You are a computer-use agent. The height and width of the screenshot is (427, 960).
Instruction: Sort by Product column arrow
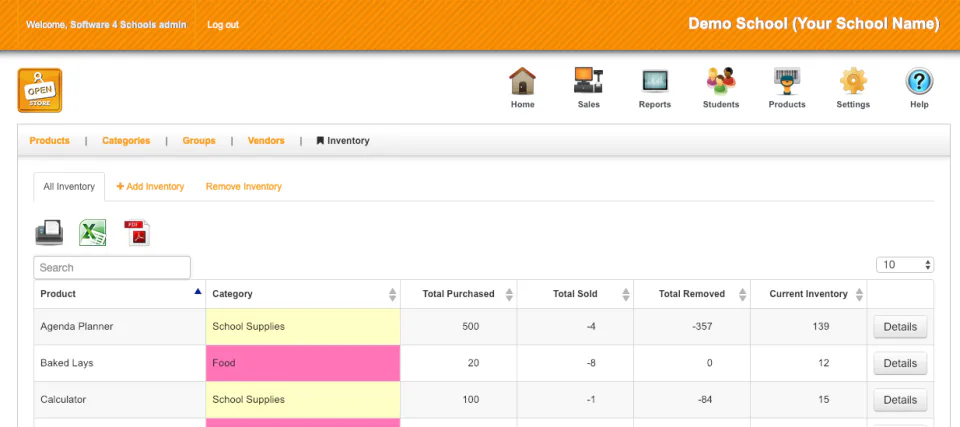197,292
